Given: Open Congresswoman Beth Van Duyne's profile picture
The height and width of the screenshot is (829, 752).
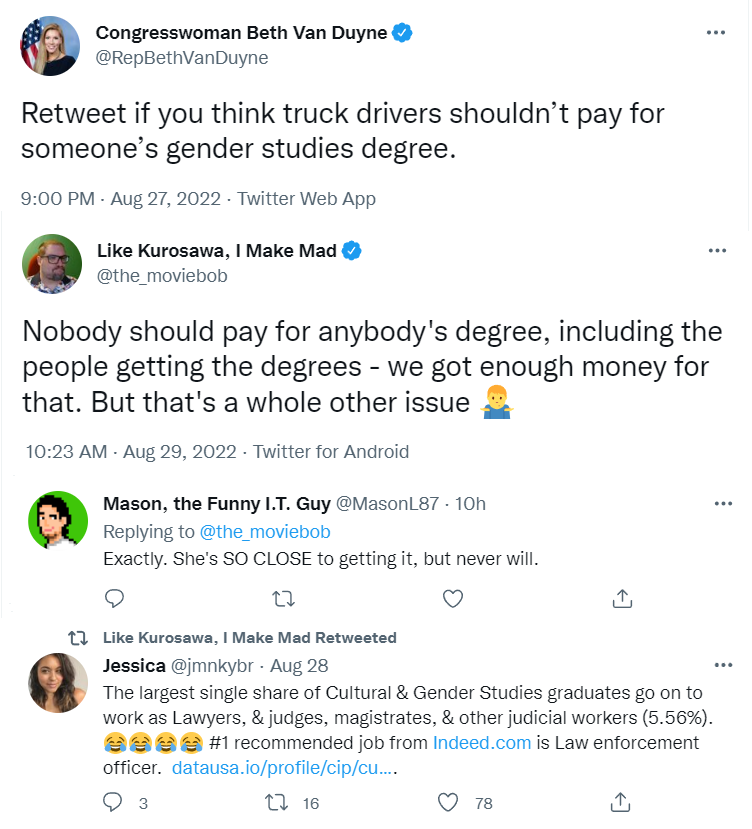Looking at the screenshot, I should 50,45.
